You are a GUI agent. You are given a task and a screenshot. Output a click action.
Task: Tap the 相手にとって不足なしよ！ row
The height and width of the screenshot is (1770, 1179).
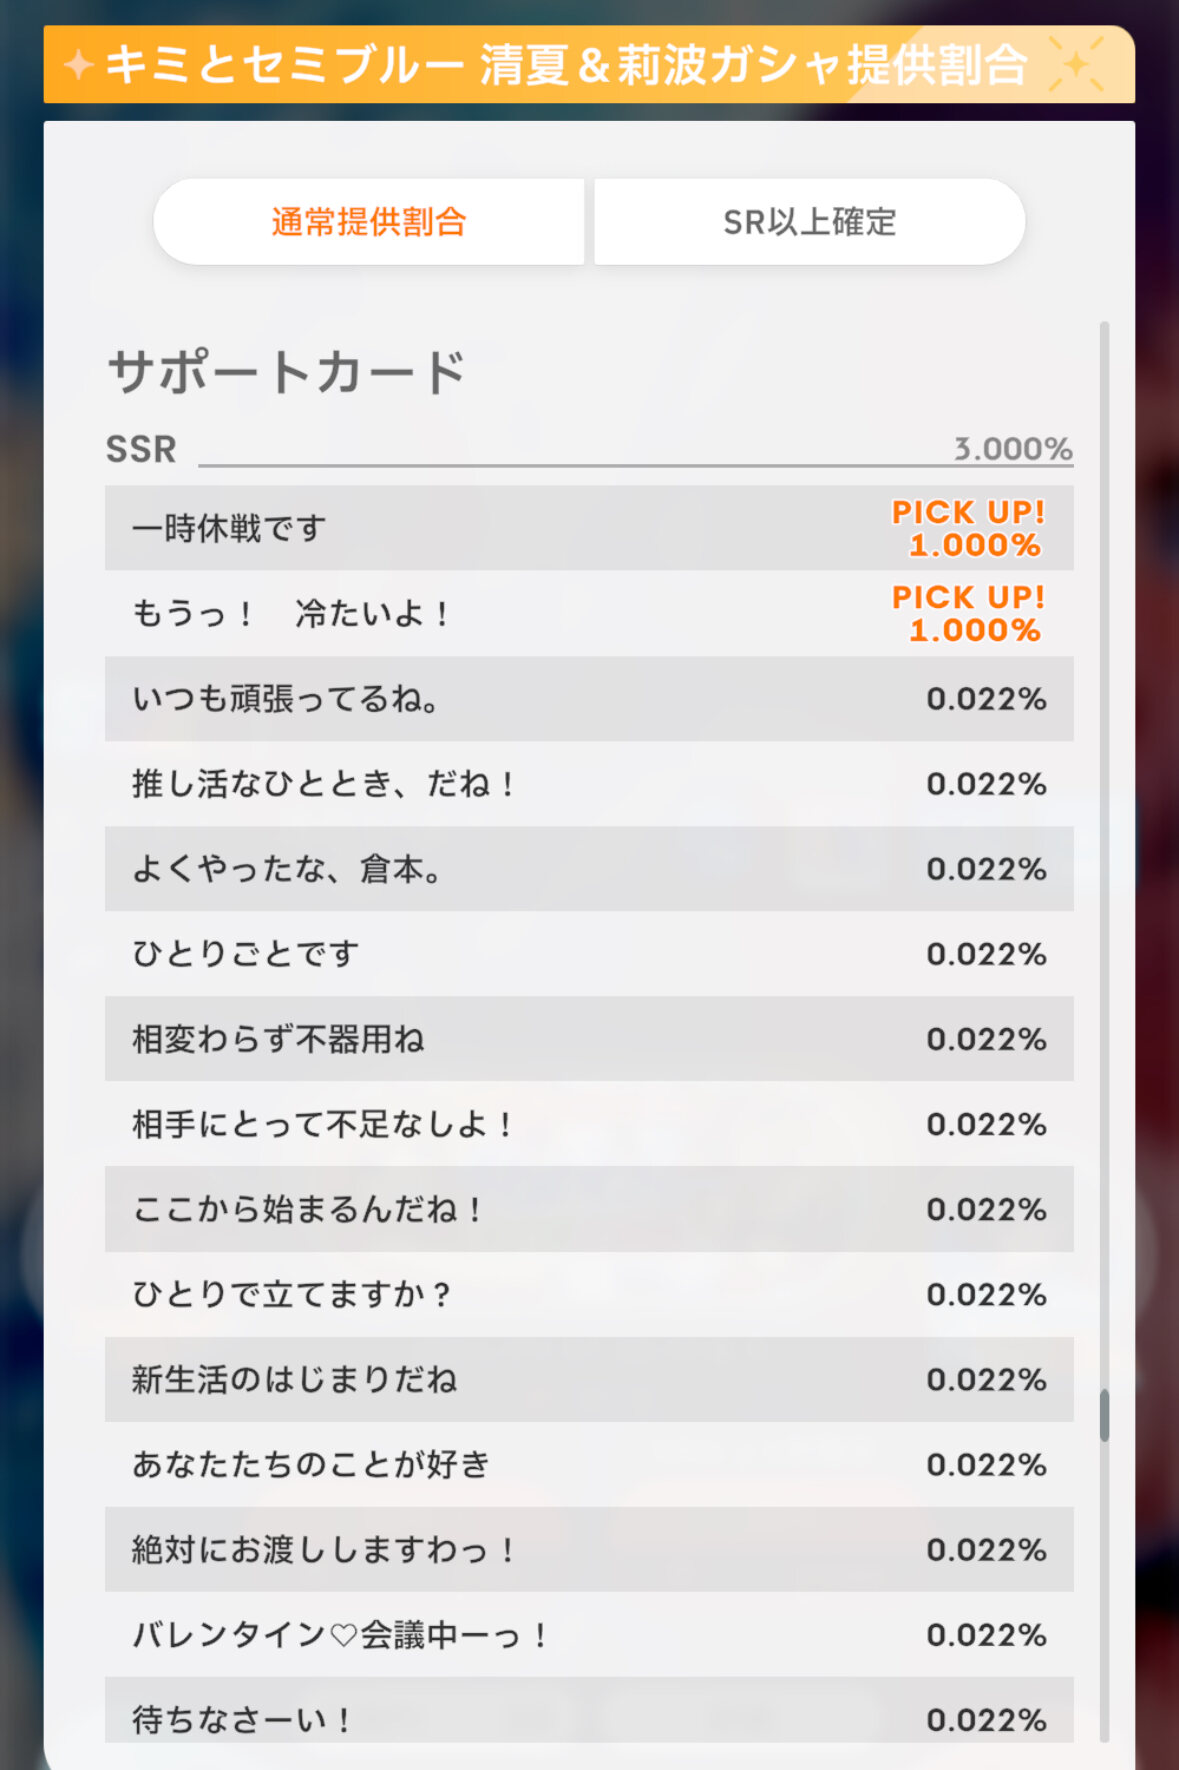click(589, 1123)
